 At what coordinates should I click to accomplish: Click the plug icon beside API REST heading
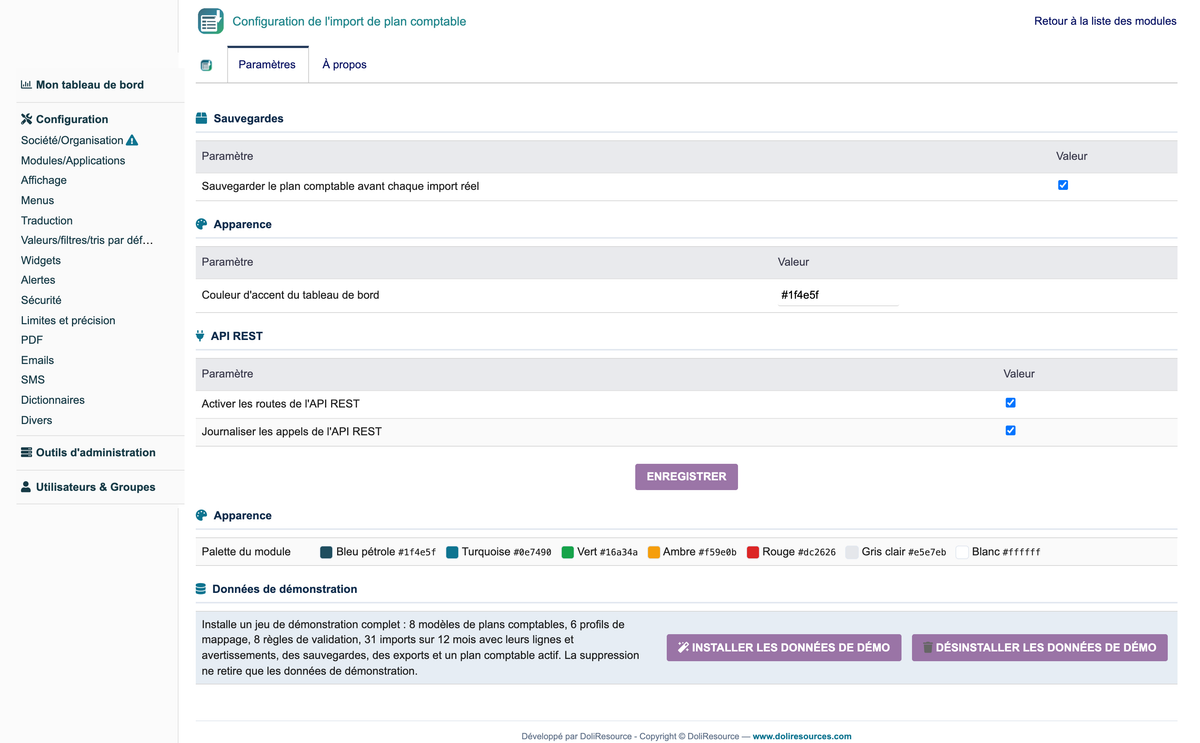click(x=200, y=336)
